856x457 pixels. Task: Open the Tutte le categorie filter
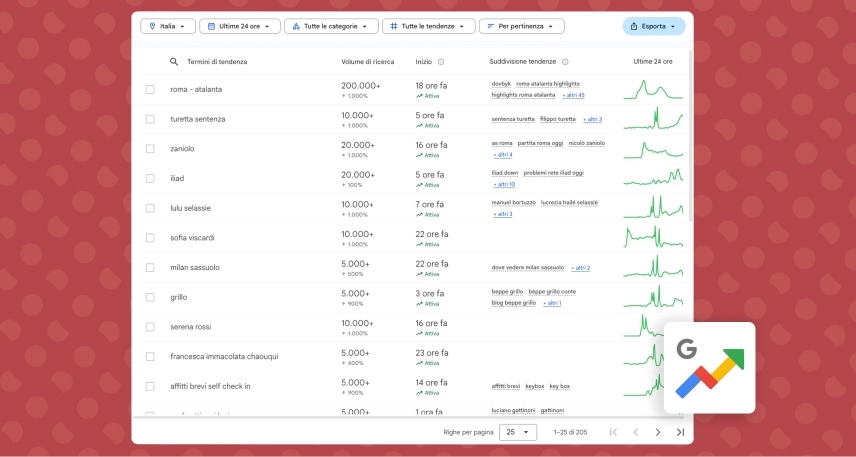330,26
